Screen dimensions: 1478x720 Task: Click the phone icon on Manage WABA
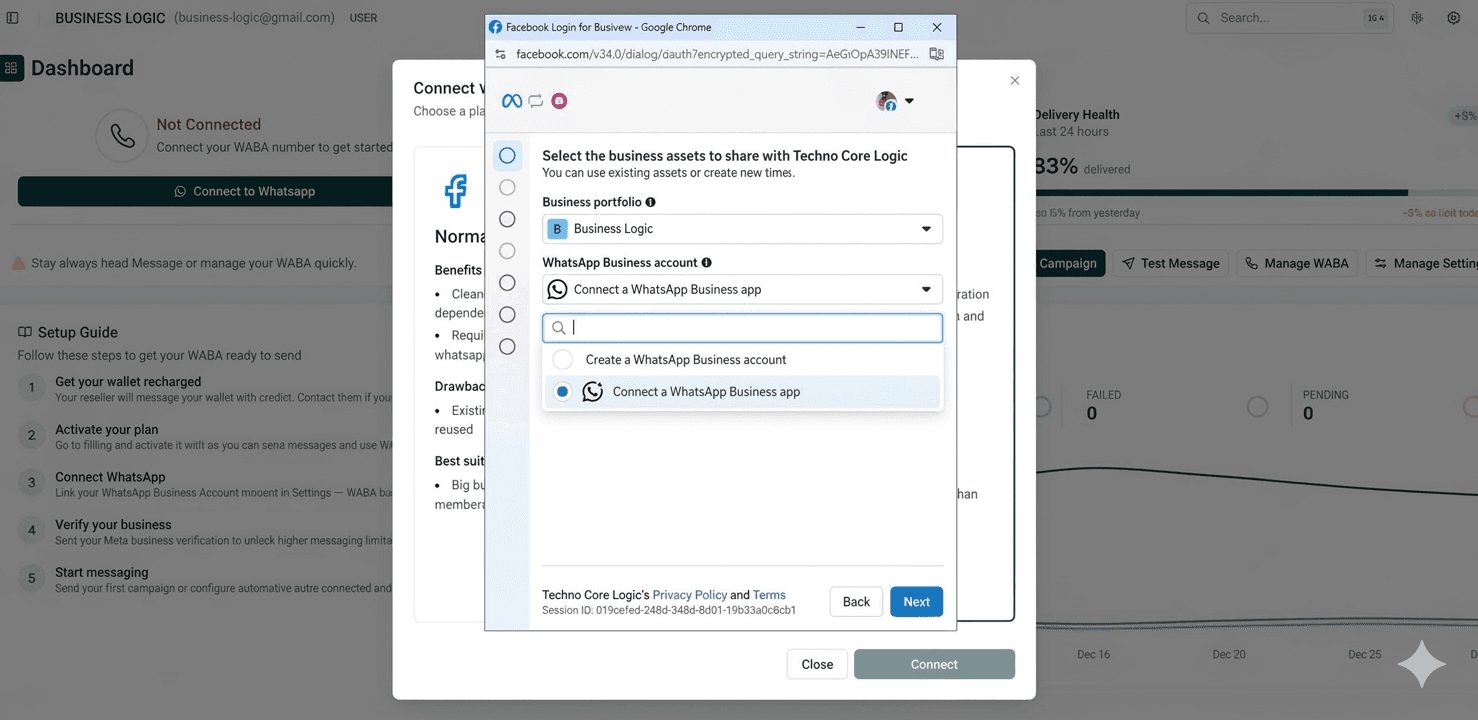pyautogui.click(x=1251, y=264)
